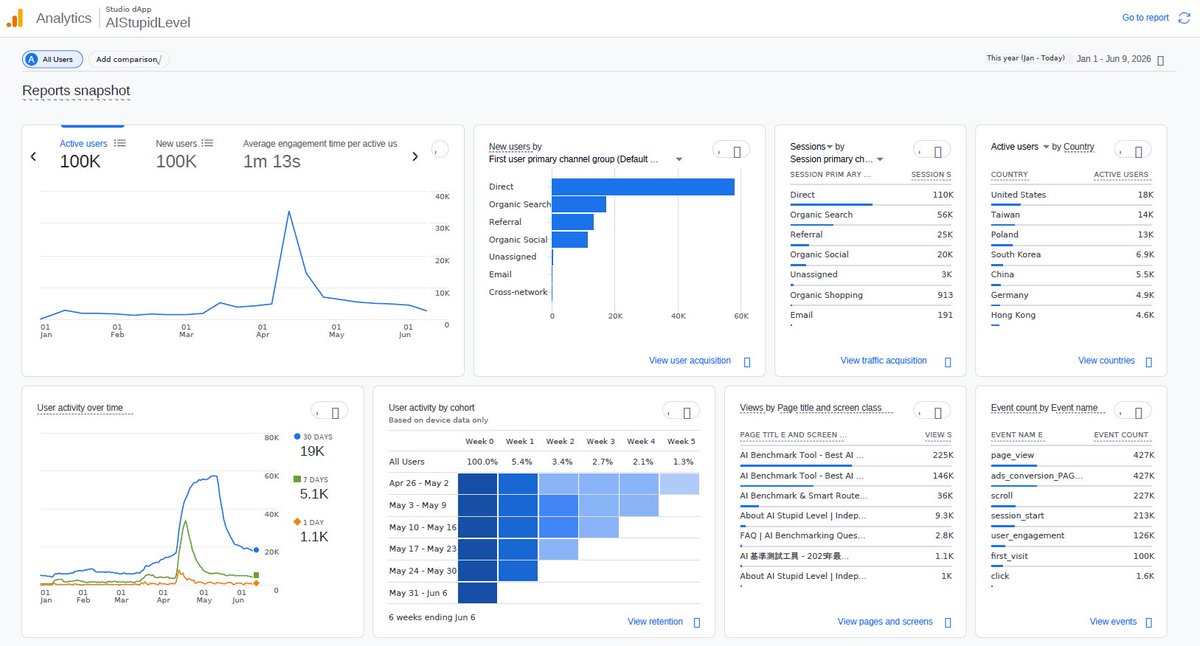Open the Sessions metric dropdown
Screen dimensions: 1200x646
click(x=829, y=147)
